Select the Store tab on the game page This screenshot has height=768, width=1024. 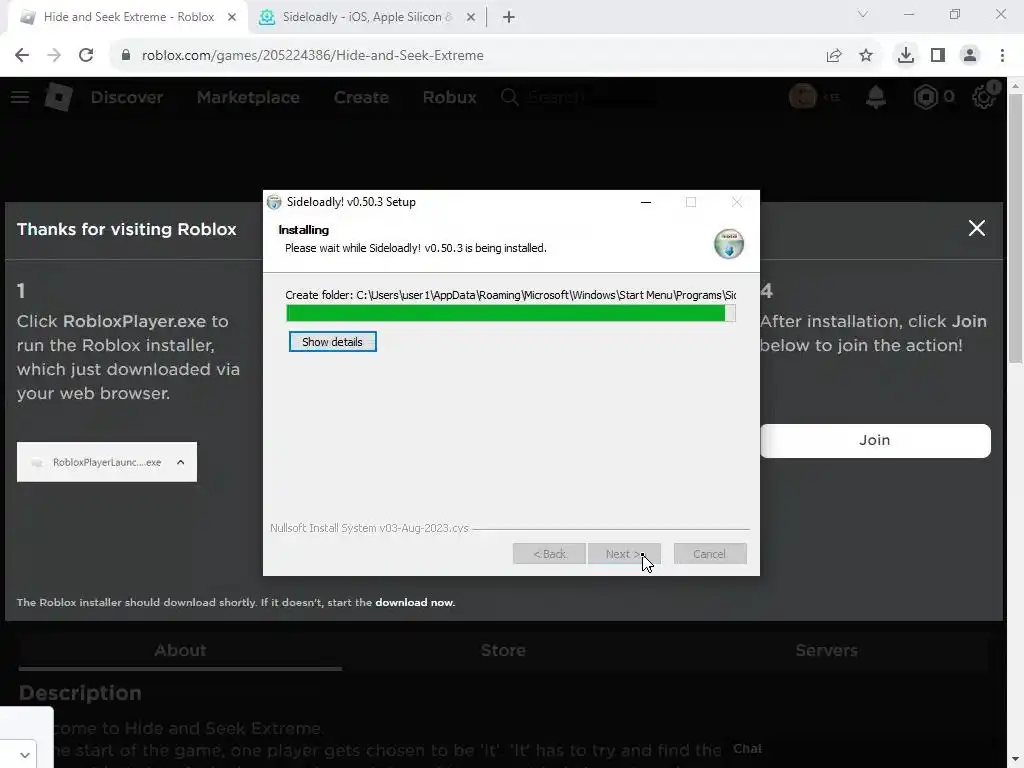coord(503,650)
